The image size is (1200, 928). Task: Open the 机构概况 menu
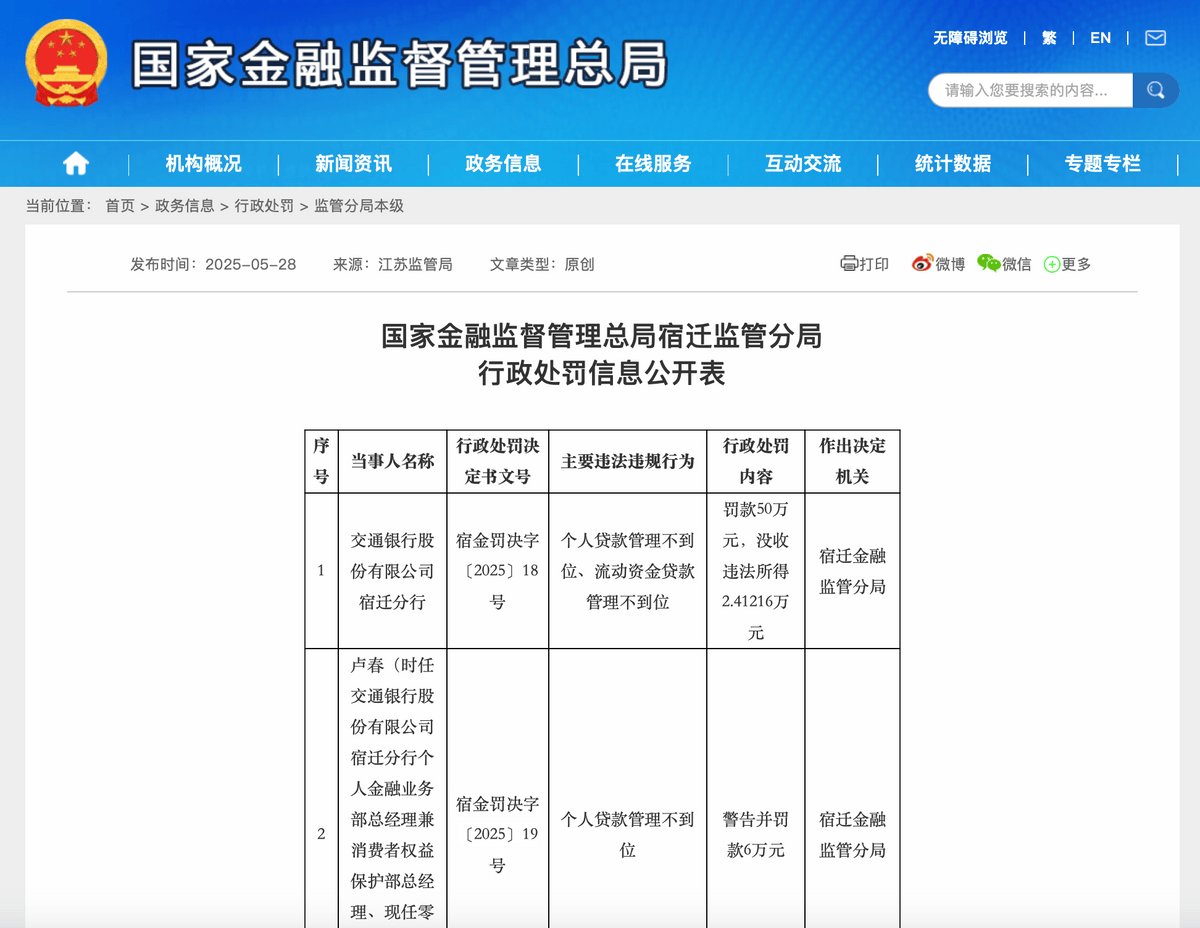(x=203, y=164)
